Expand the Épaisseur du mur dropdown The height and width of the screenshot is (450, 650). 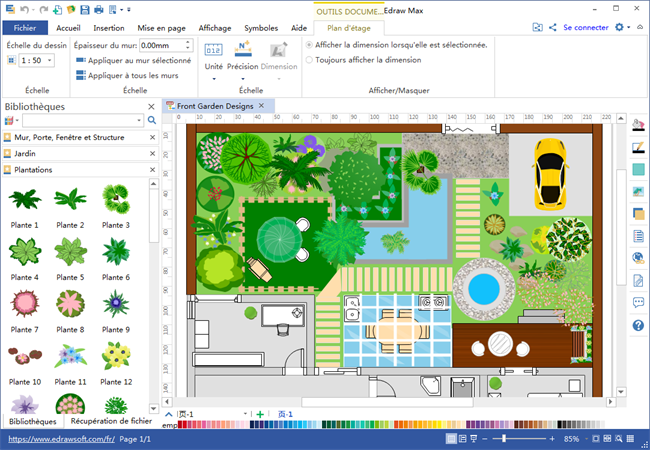pyautogui.click(x=188, y=45)
